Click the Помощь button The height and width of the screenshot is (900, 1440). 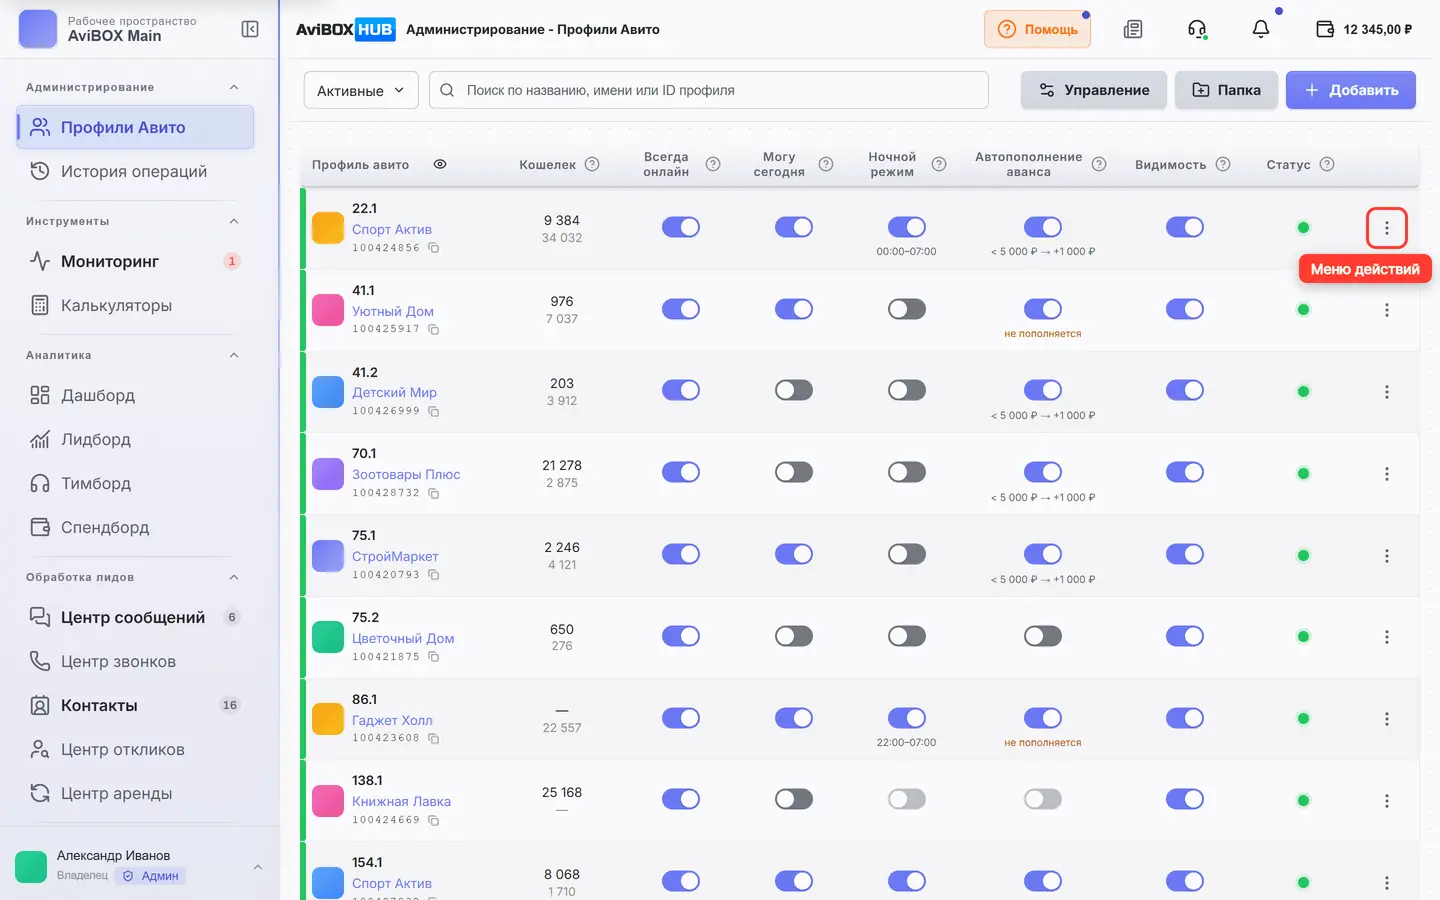(x=1037, y=29)
